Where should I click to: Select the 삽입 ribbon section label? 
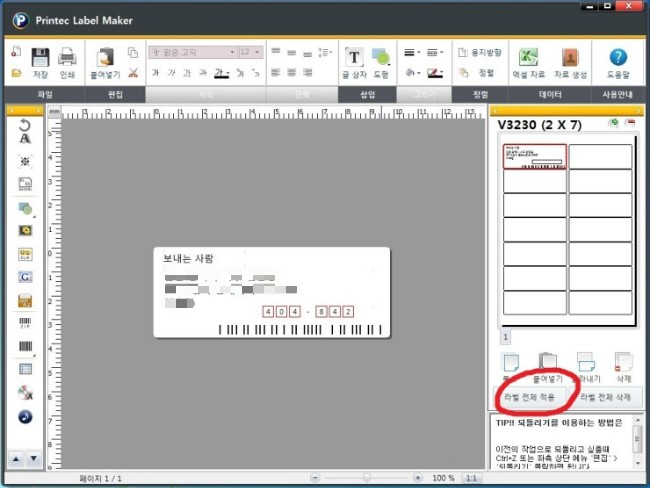[x=367, y=95]
